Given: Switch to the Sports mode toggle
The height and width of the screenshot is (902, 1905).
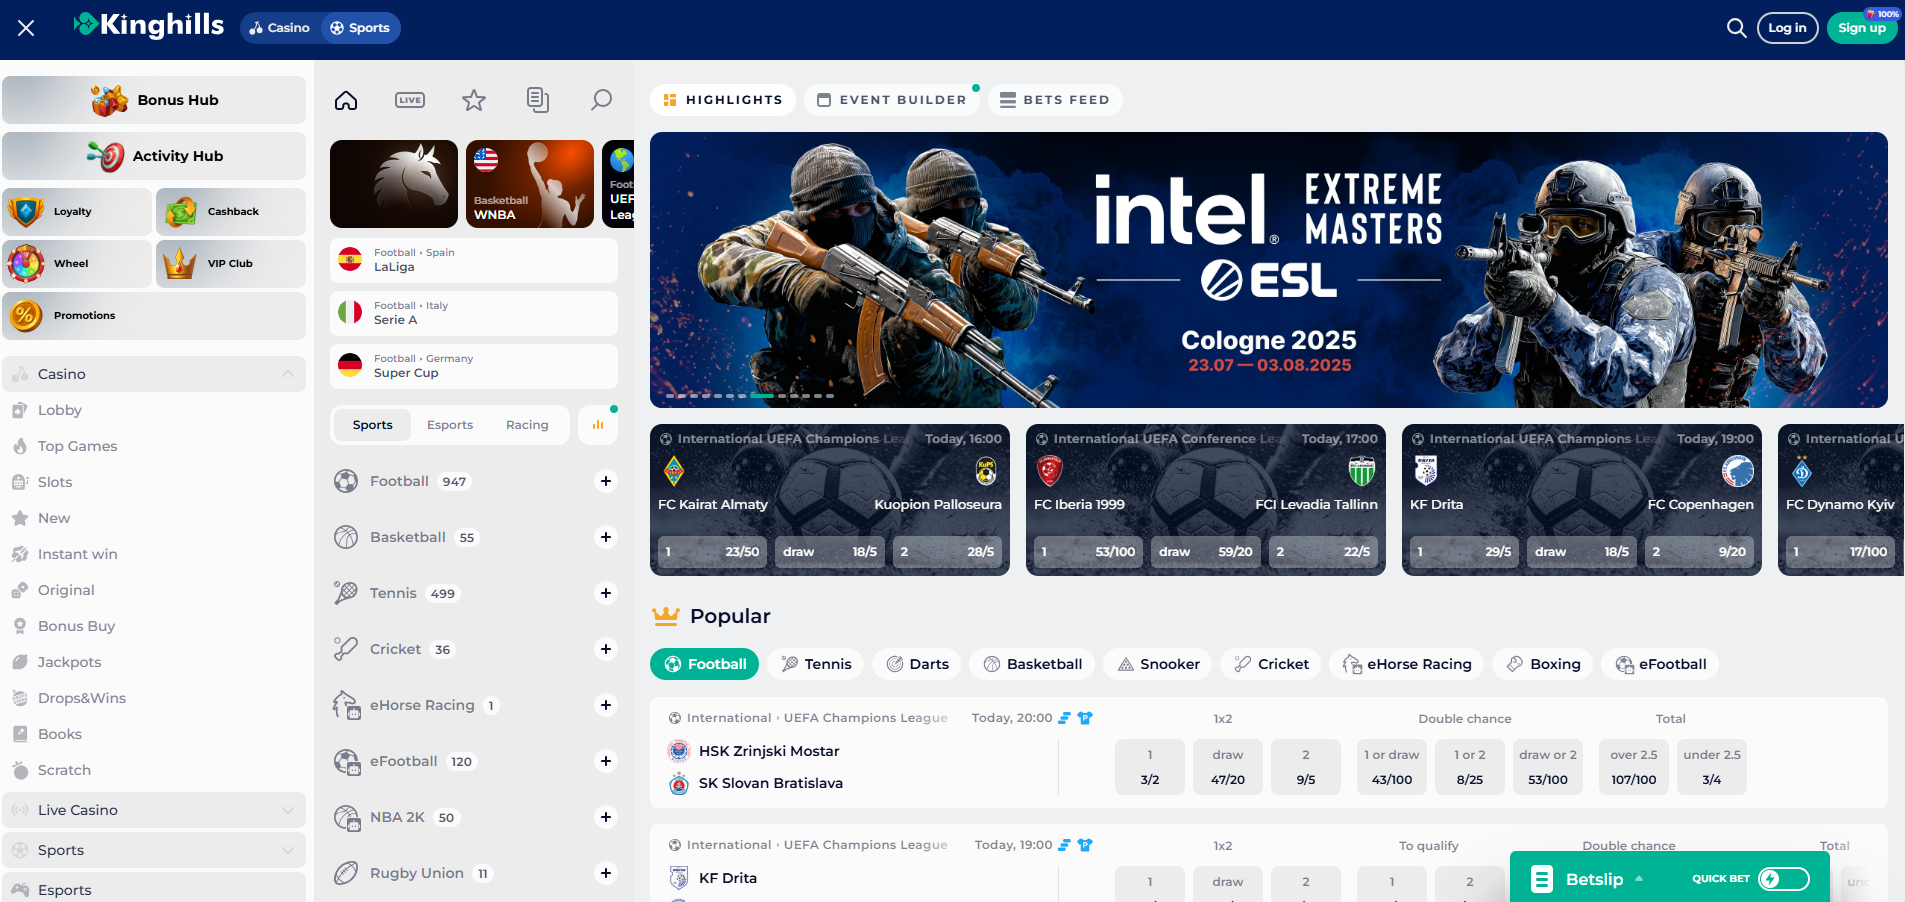Looking at the screenshot, I should (x=360, y=28).
